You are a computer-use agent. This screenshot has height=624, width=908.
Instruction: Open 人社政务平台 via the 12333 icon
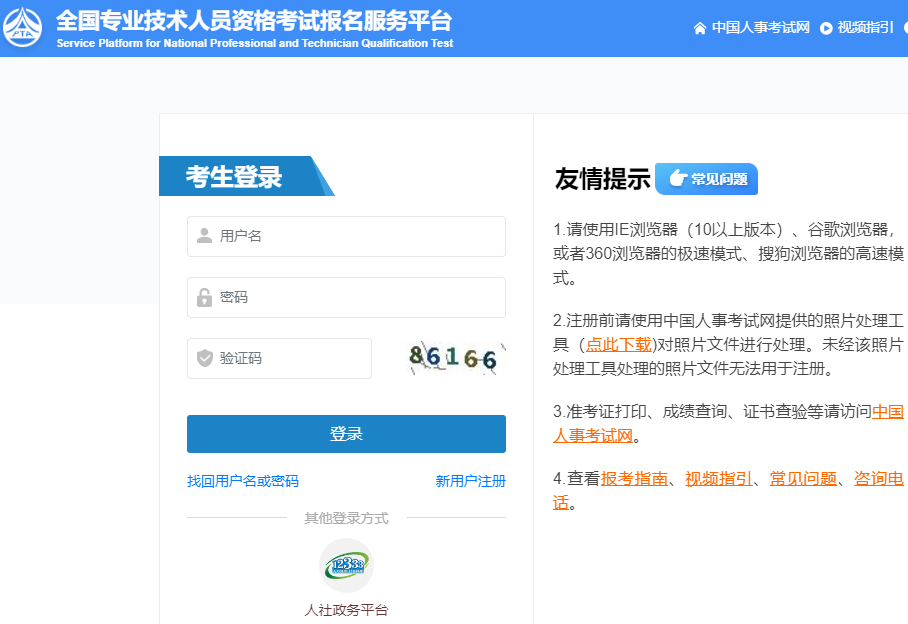point(345,565)
